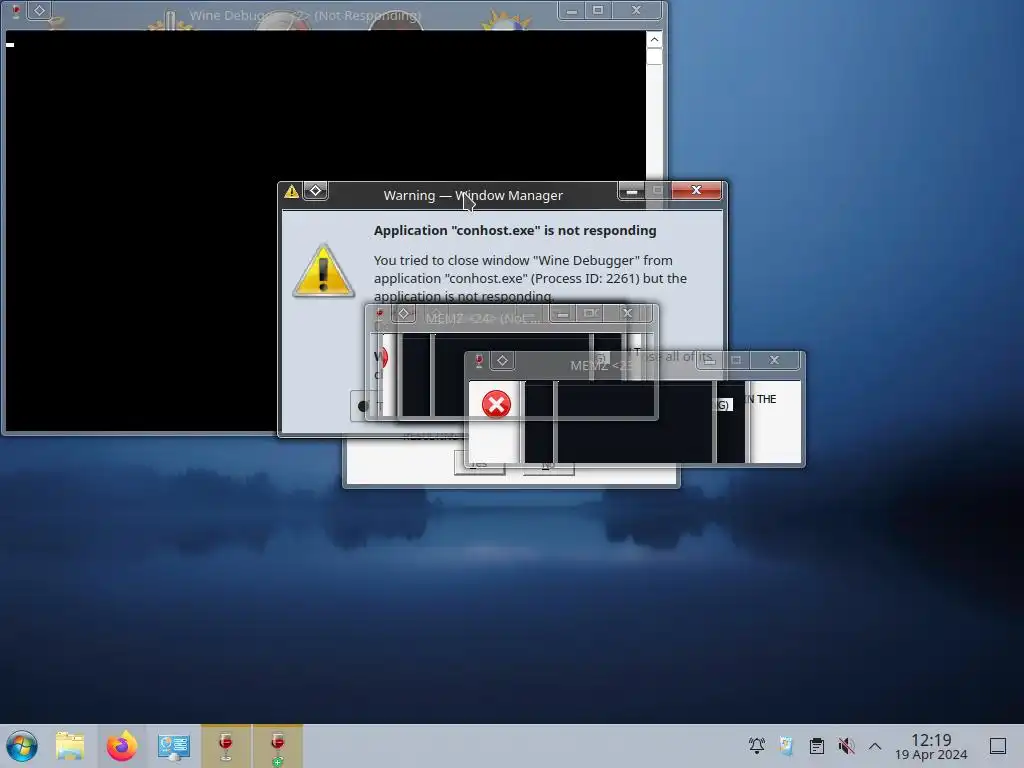Open the system settings taskbar icon
Screen dimensions: 1024x768
click(174, 746)
